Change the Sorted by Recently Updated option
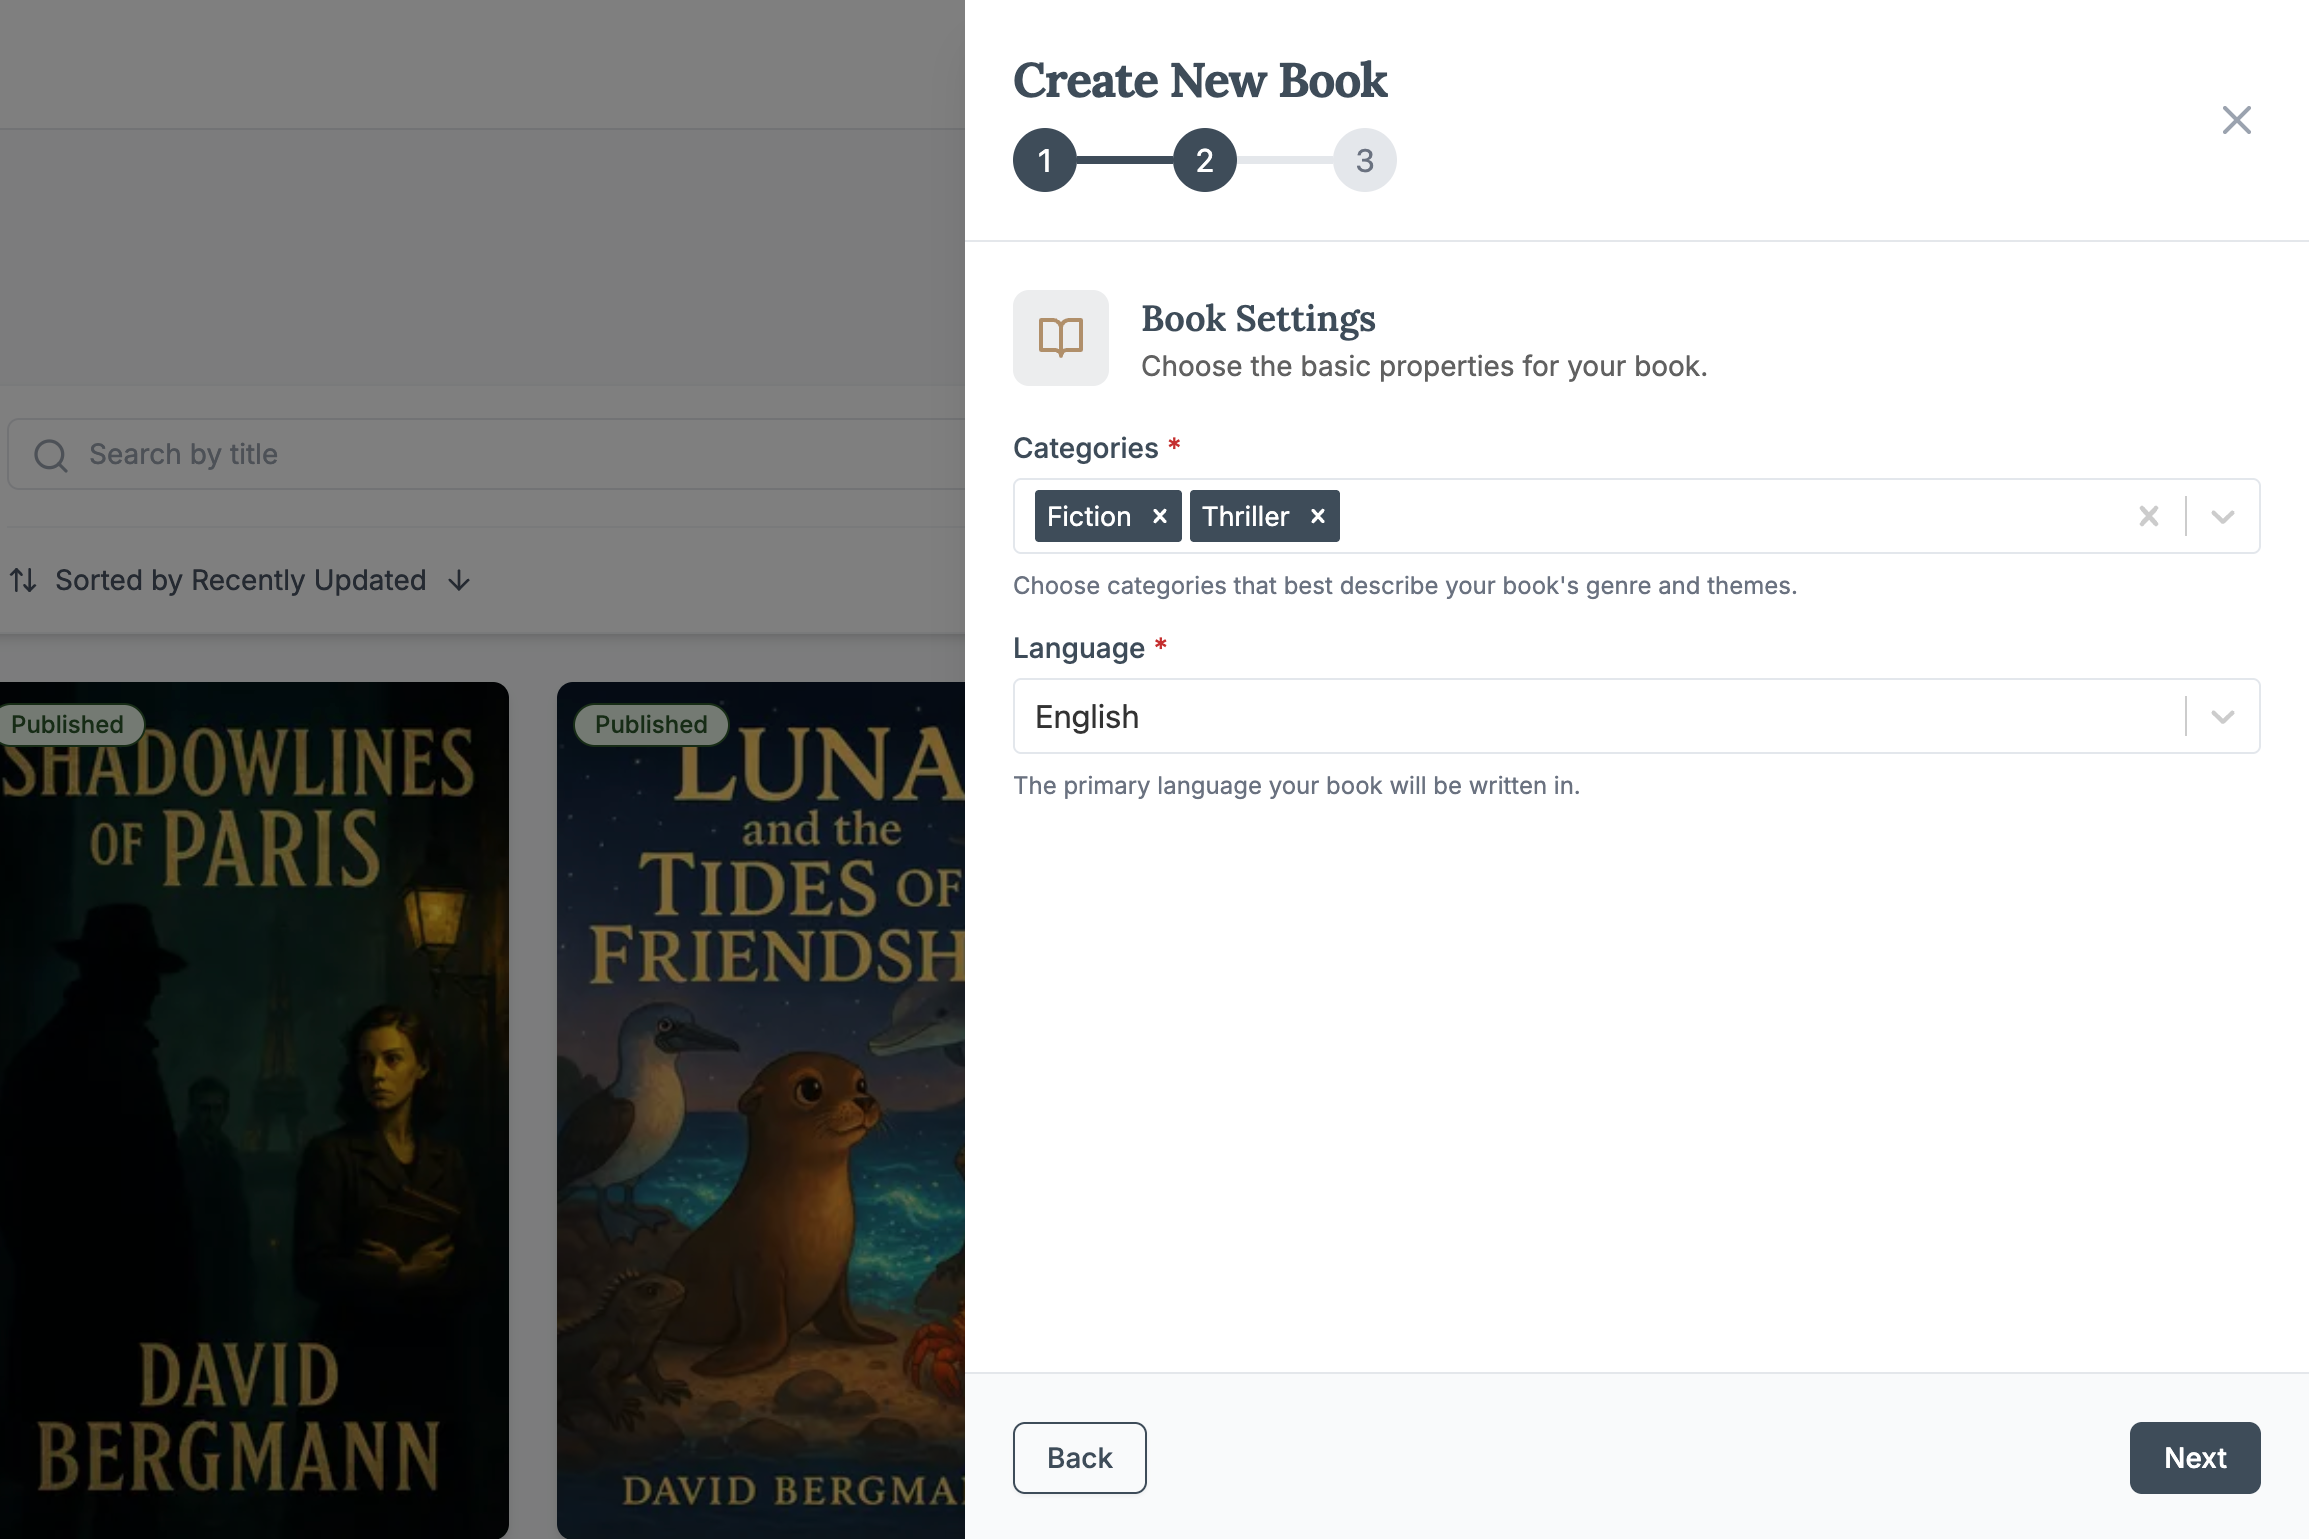Screen dimensions: 2309x1539 coord(240,580)
